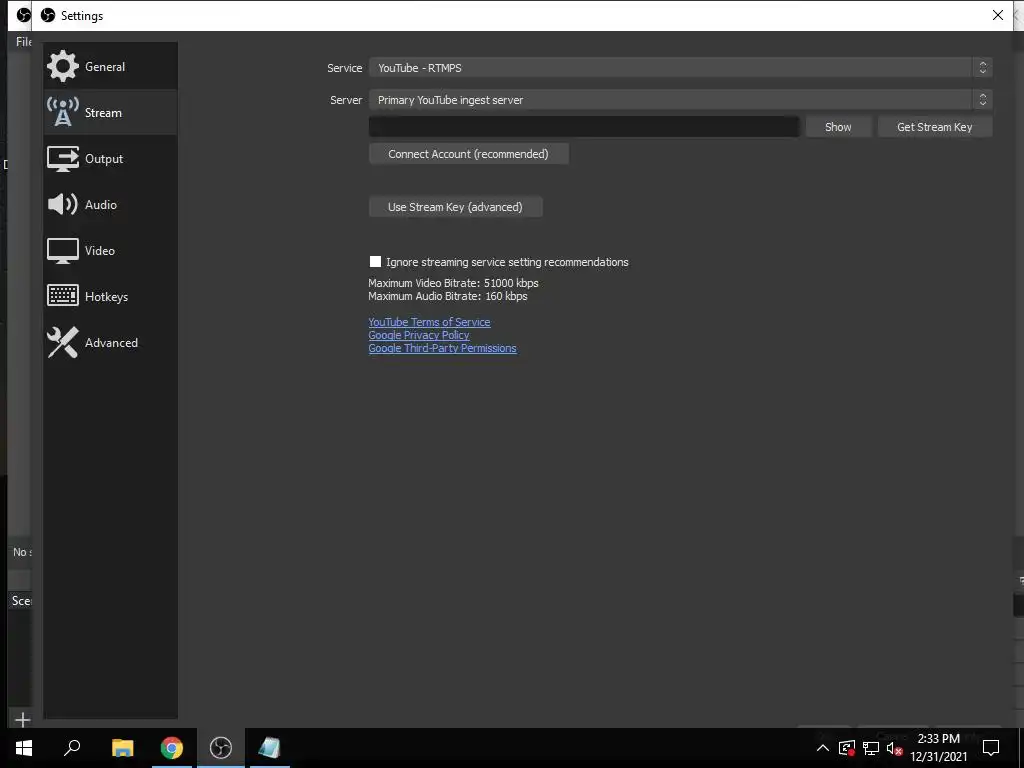Screen dimensions: 1024x768
Task: Click the Show stream key button
Action: pos(838,127)
